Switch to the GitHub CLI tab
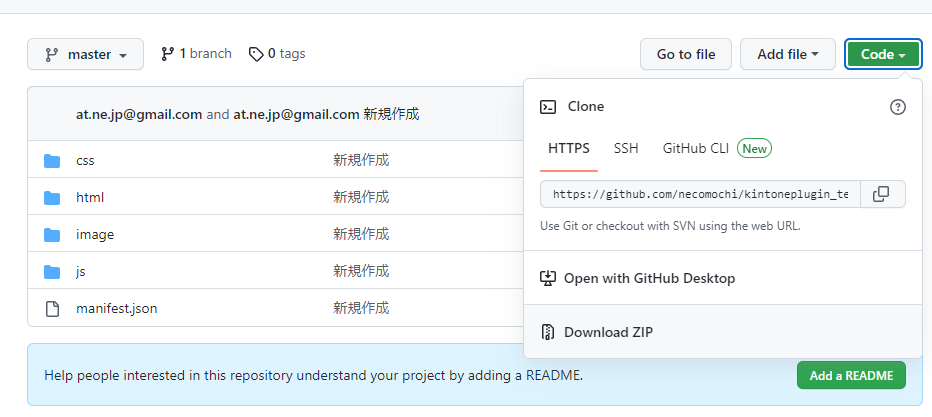This screenshot has width=932, height=417. 695,148
